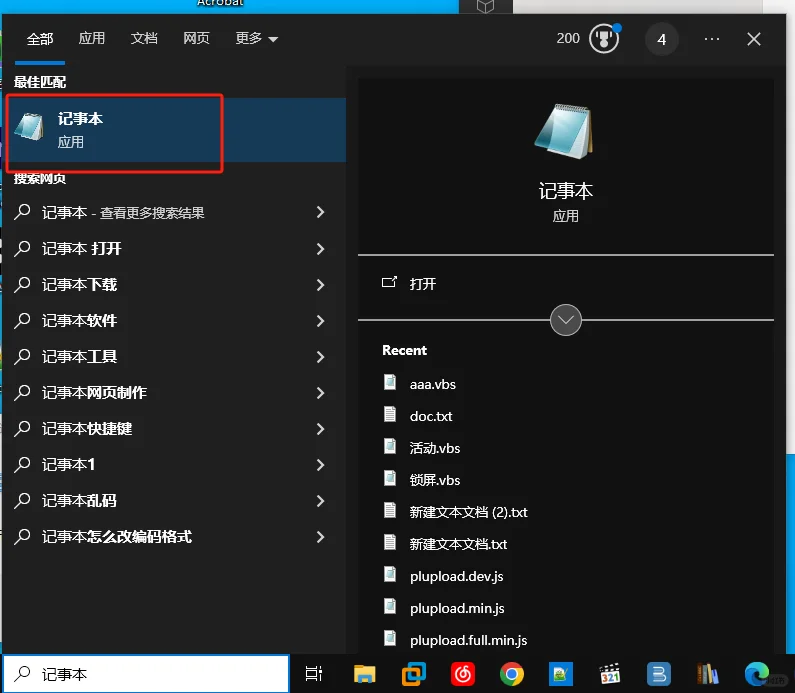Launch Microsoft Edge from taskbar
This screenshot has width=795, height=693.
pyautogui.click(x=756, y=674)
